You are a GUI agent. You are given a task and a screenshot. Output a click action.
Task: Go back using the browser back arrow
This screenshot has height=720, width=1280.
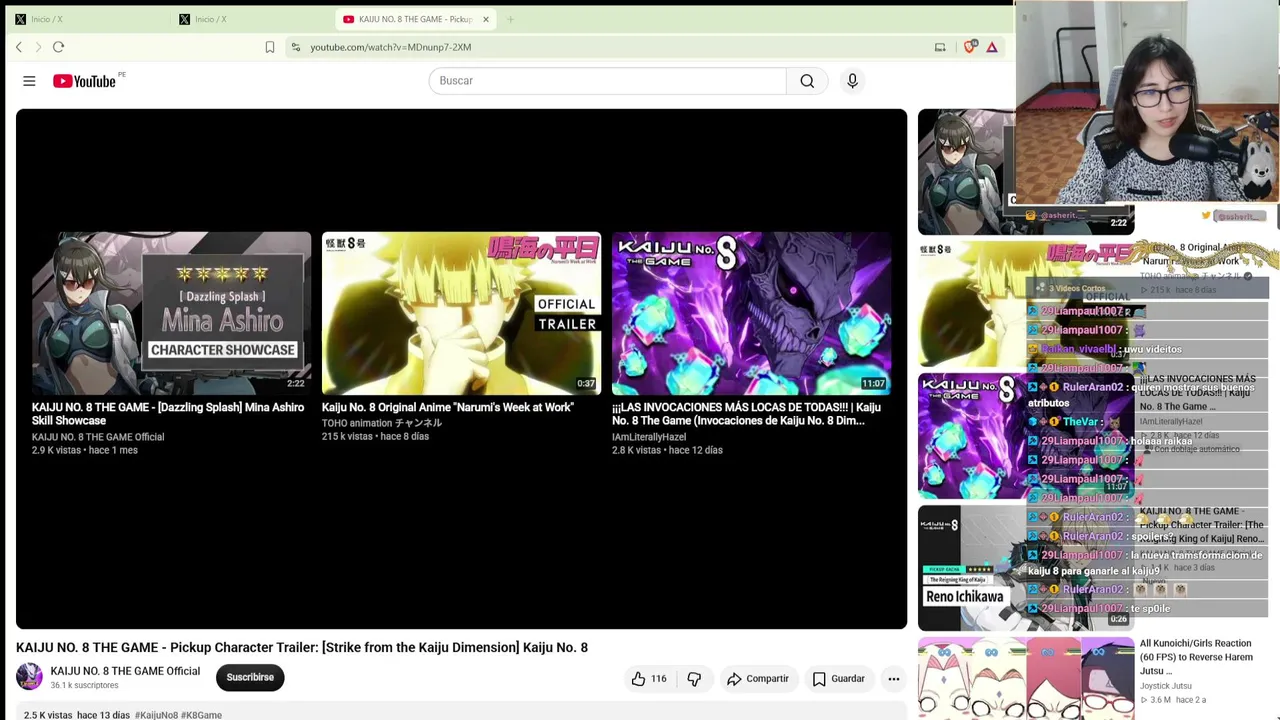coord(19,47)
